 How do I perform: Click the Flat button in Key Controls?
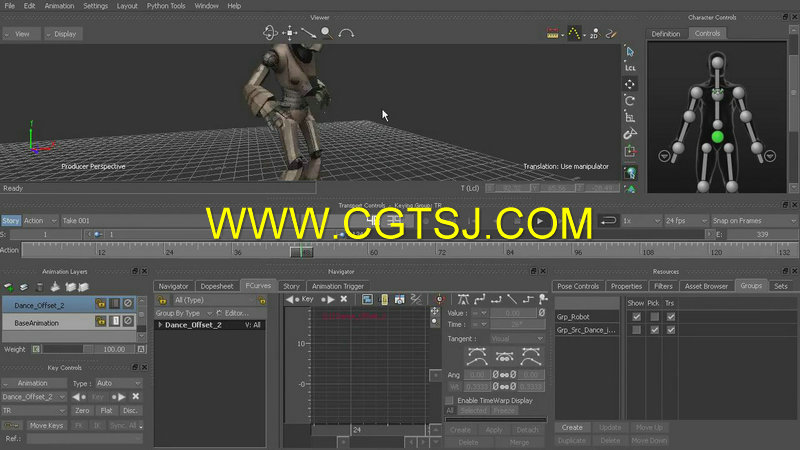coord(106,411)
